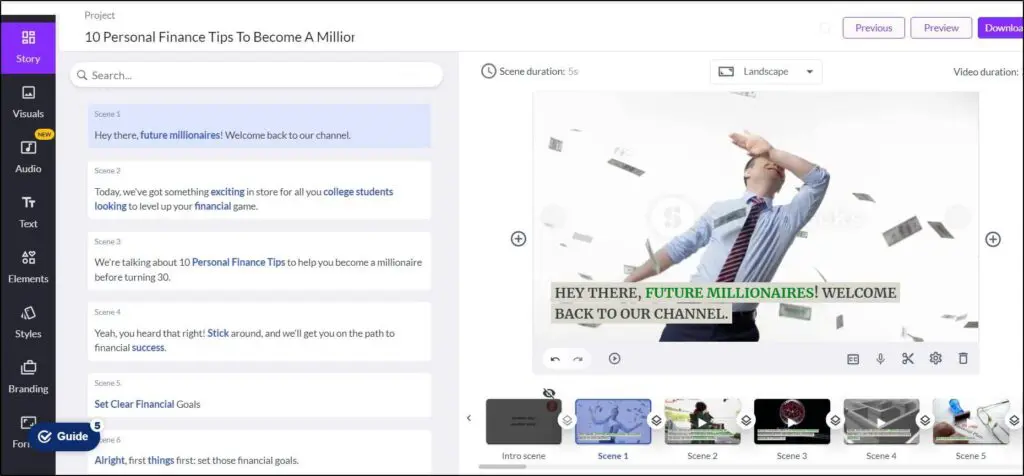Click layers icon between Scene 1 and Scene 2
This screenshot has width=1024, height=476.
click(x=656, y=420)
